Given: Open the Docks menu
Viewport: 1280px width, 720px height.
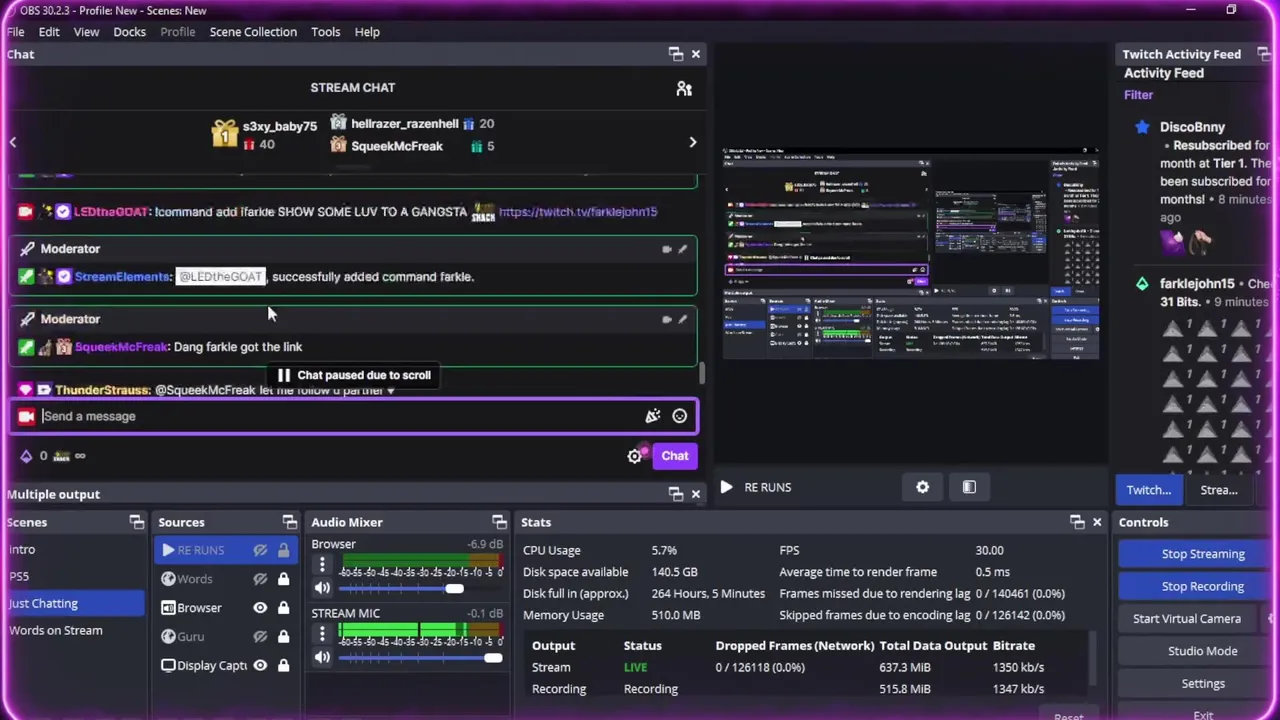Looking at the screenshot, I should point(129,32).
